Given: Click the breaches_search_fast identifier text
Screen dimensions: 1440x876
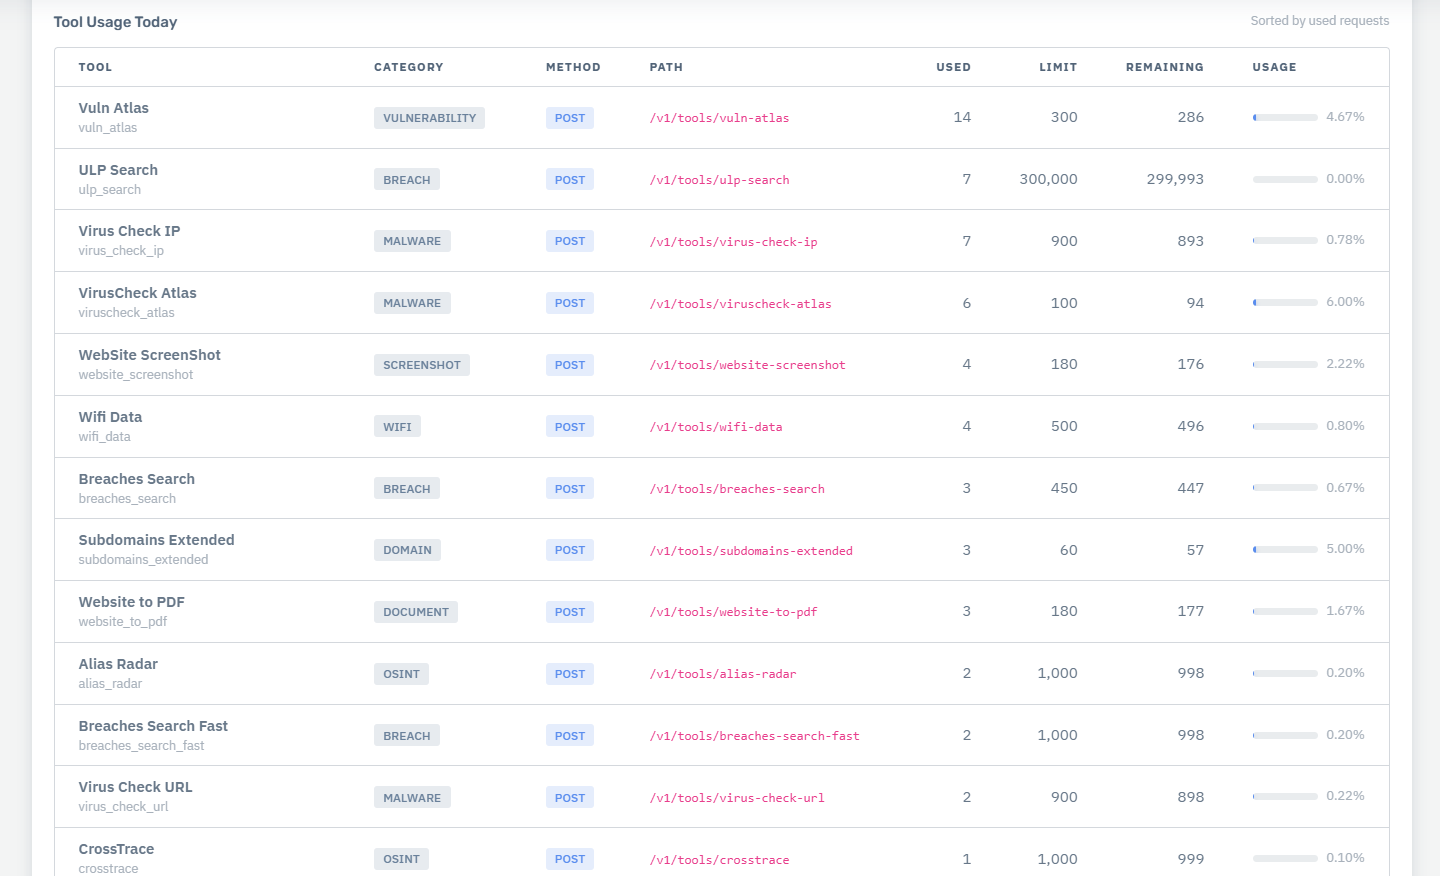Looking at the screenshot, I should coord(141,746).
